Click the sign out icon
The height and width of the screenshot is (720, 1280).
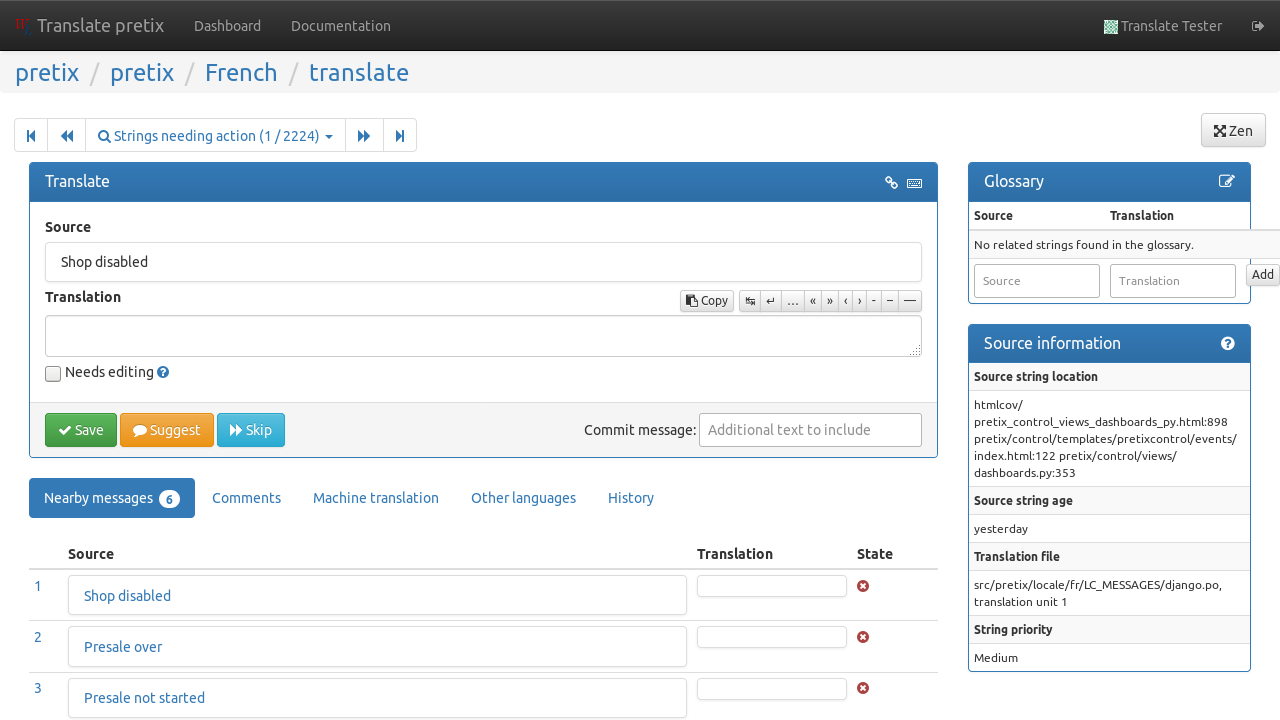1258,26
